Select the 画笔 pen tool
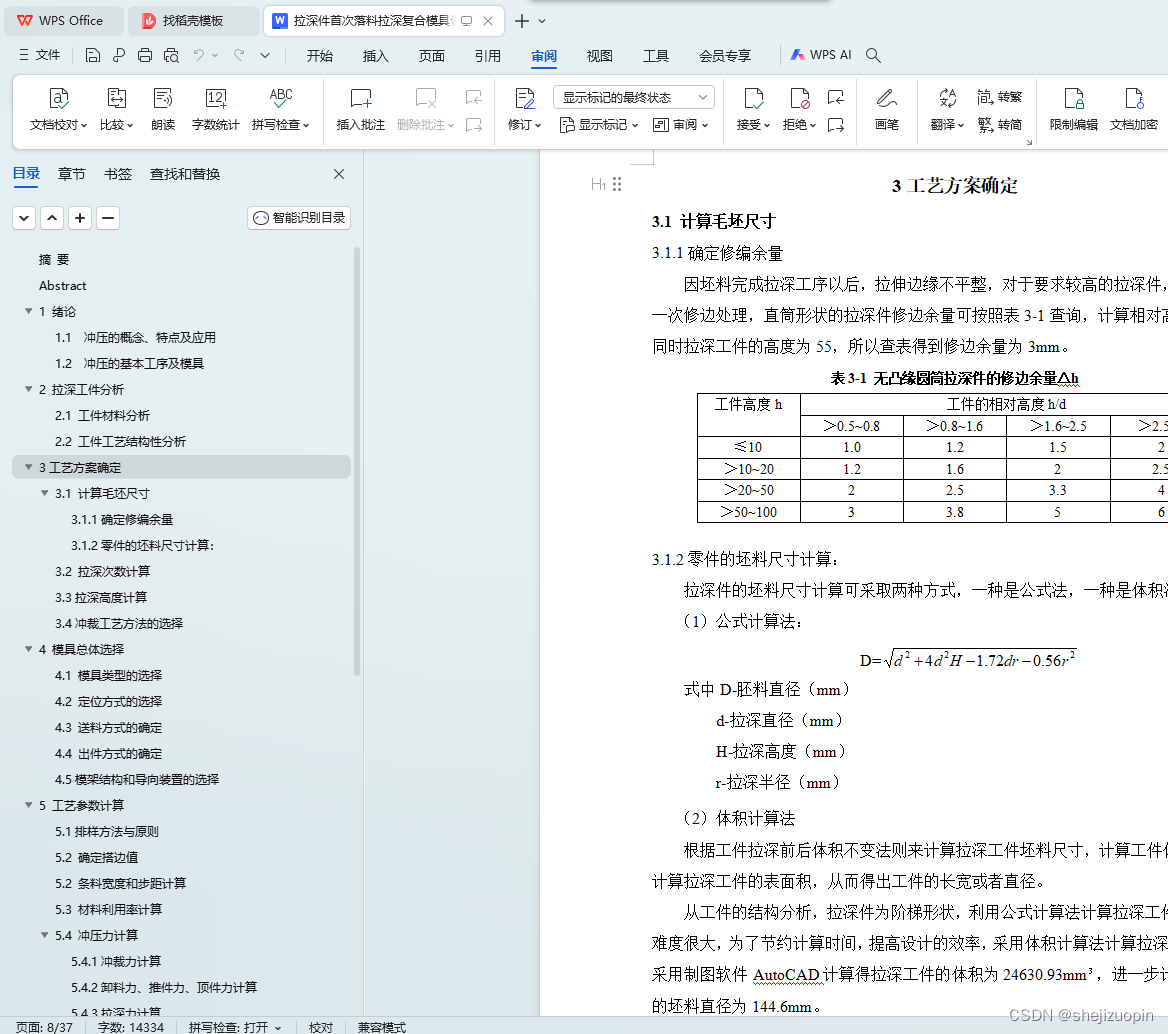 click(x=886, y=109)
